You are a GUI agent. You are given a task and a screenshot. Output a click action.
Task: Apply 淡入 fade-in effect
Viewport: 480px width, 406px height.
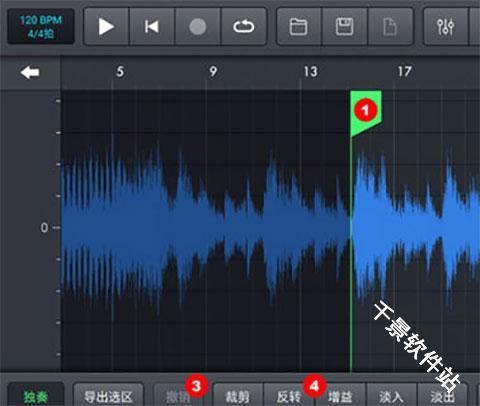pos(391,396)
